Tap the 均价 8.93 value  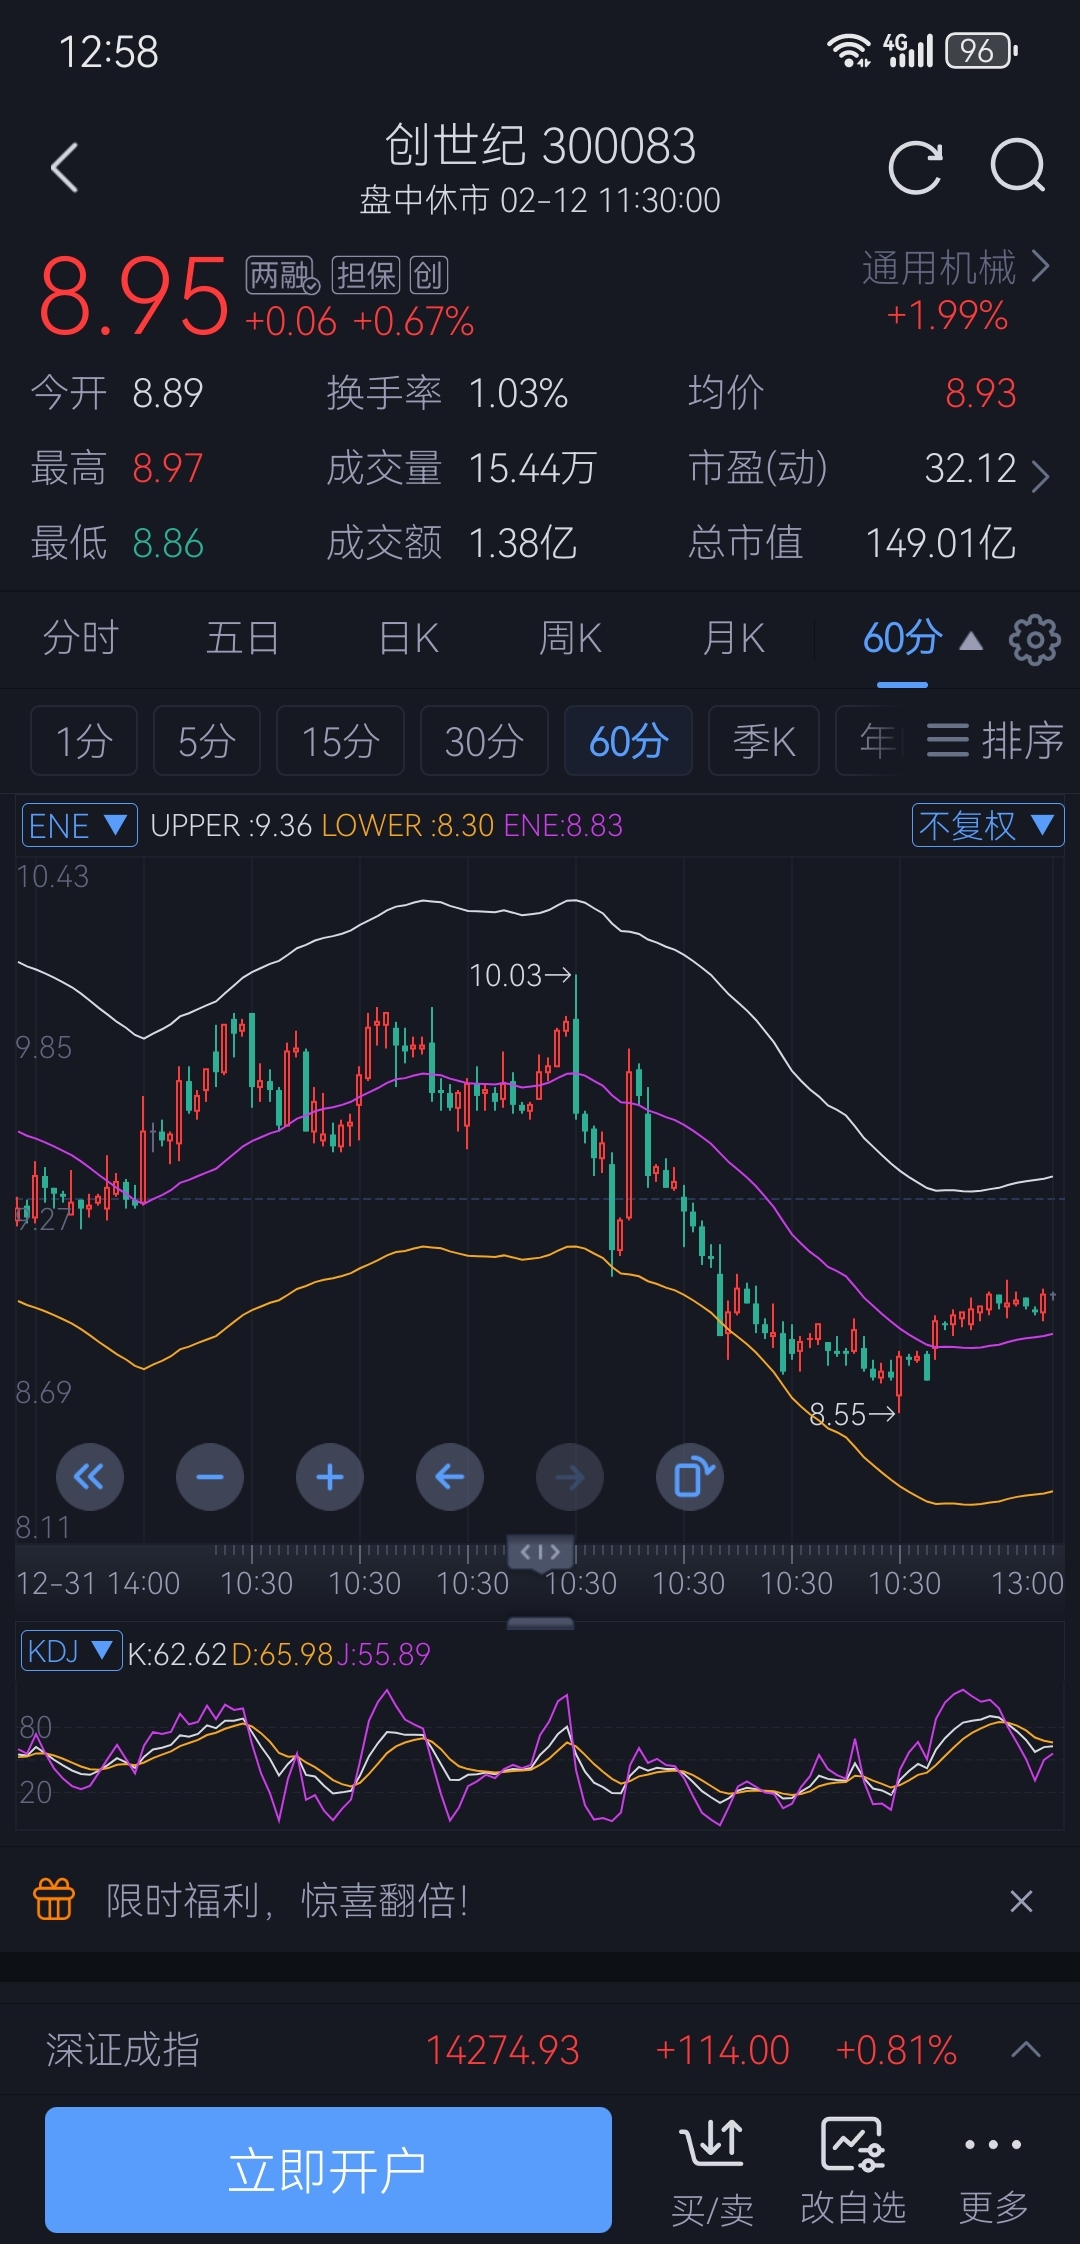[980, 393]
